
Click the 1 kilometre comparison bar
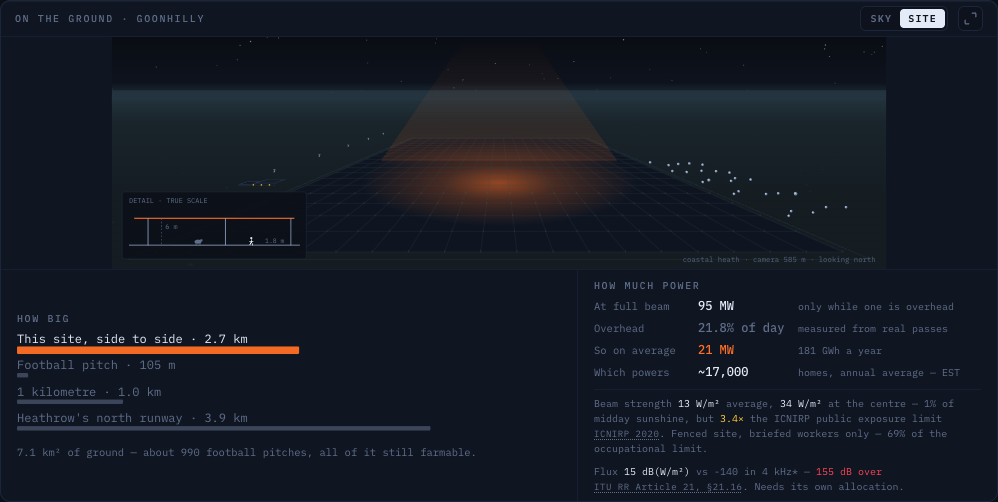click(70, 402)
